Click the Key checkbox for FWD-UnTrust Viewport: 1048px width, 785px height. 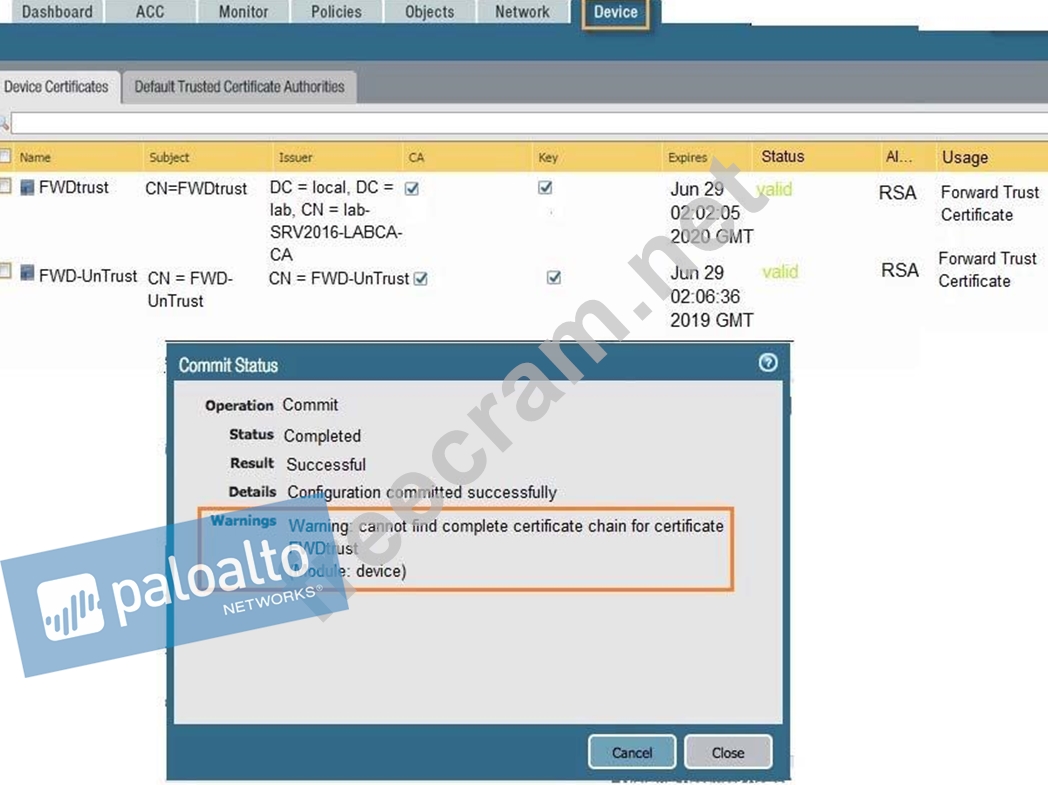click(x=553, y=278)
